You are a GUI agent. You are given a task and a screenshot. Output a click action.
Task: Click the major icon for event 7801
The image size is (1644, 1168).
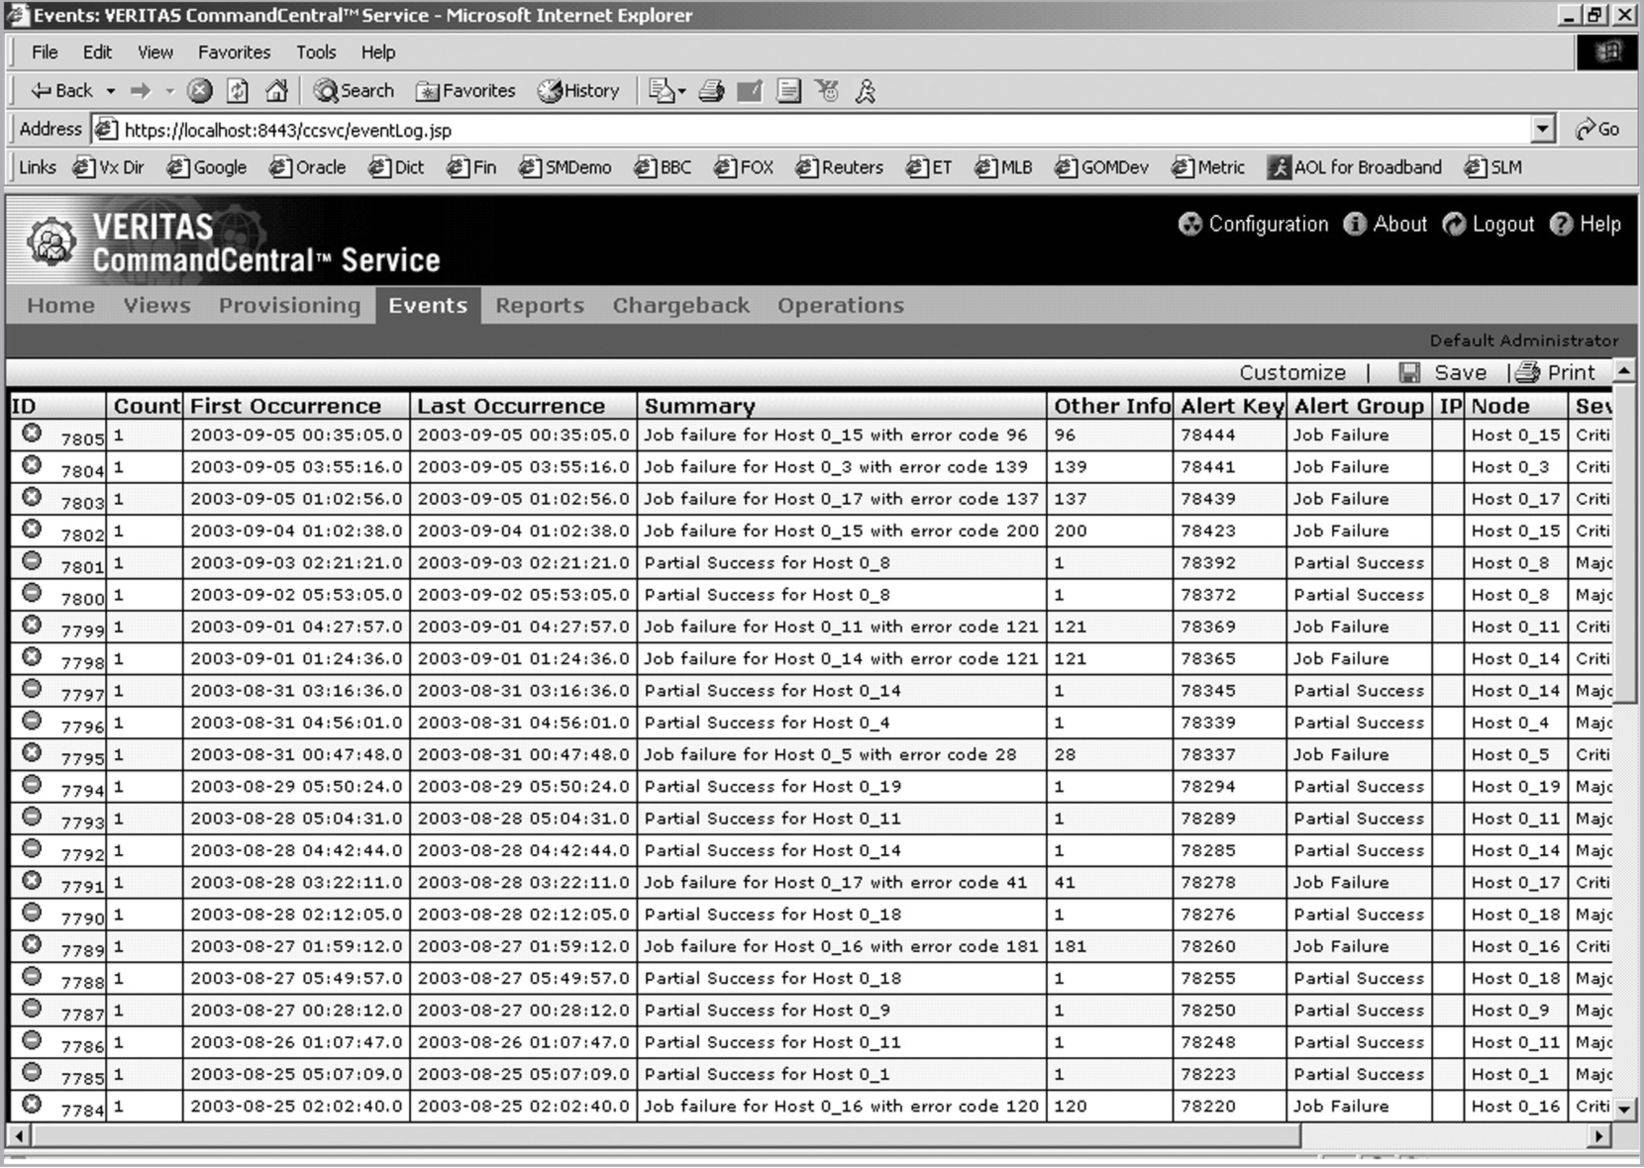pyautogui.click(x=32, y=561)
